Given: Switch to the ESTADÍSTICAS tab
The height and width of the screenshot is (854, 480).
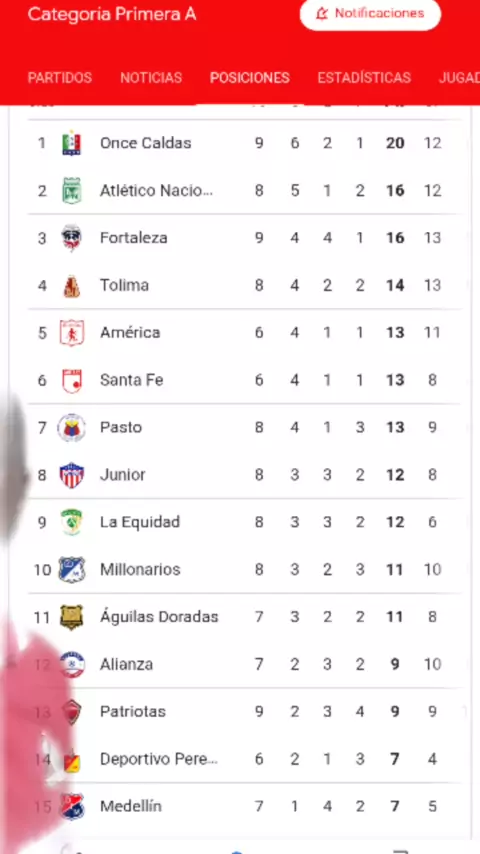Looking at the screenshot, I should 364,78.
